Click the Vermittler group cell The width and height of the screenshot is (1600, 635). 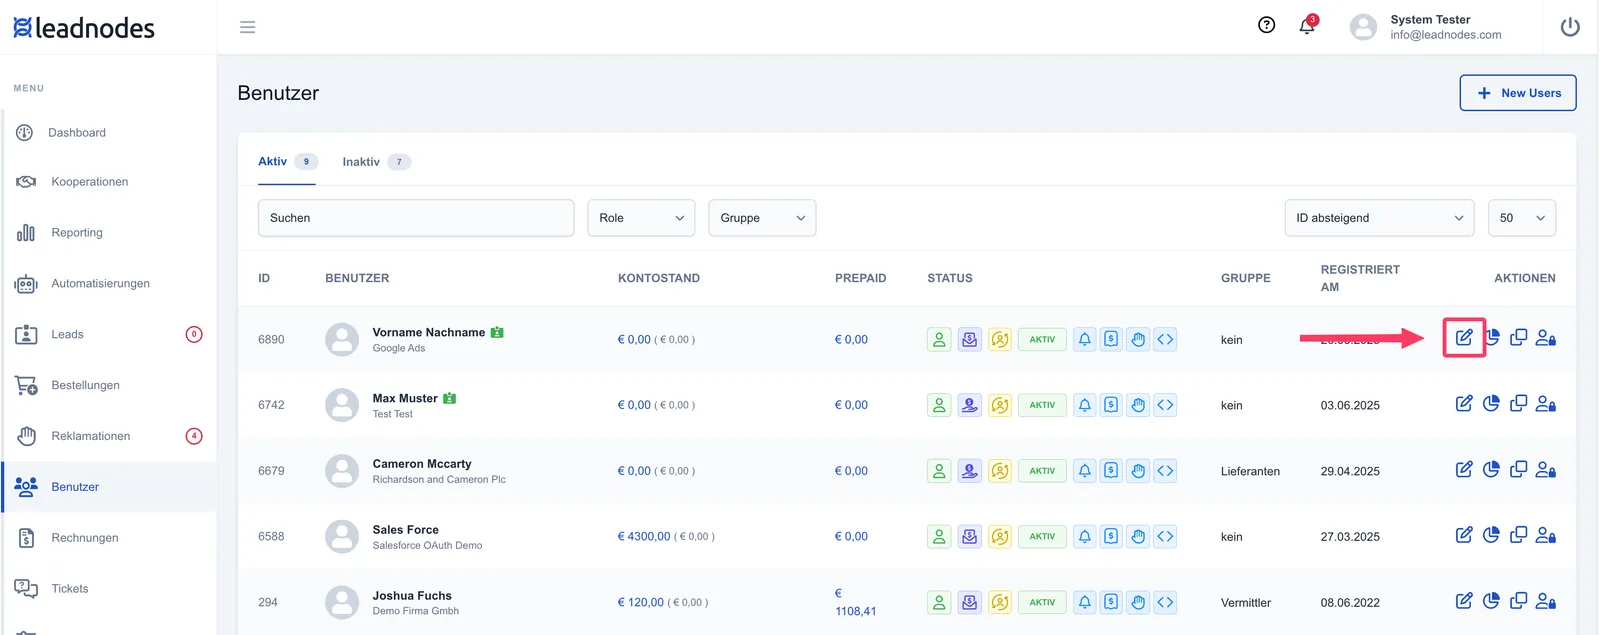tap(1246, 603)
